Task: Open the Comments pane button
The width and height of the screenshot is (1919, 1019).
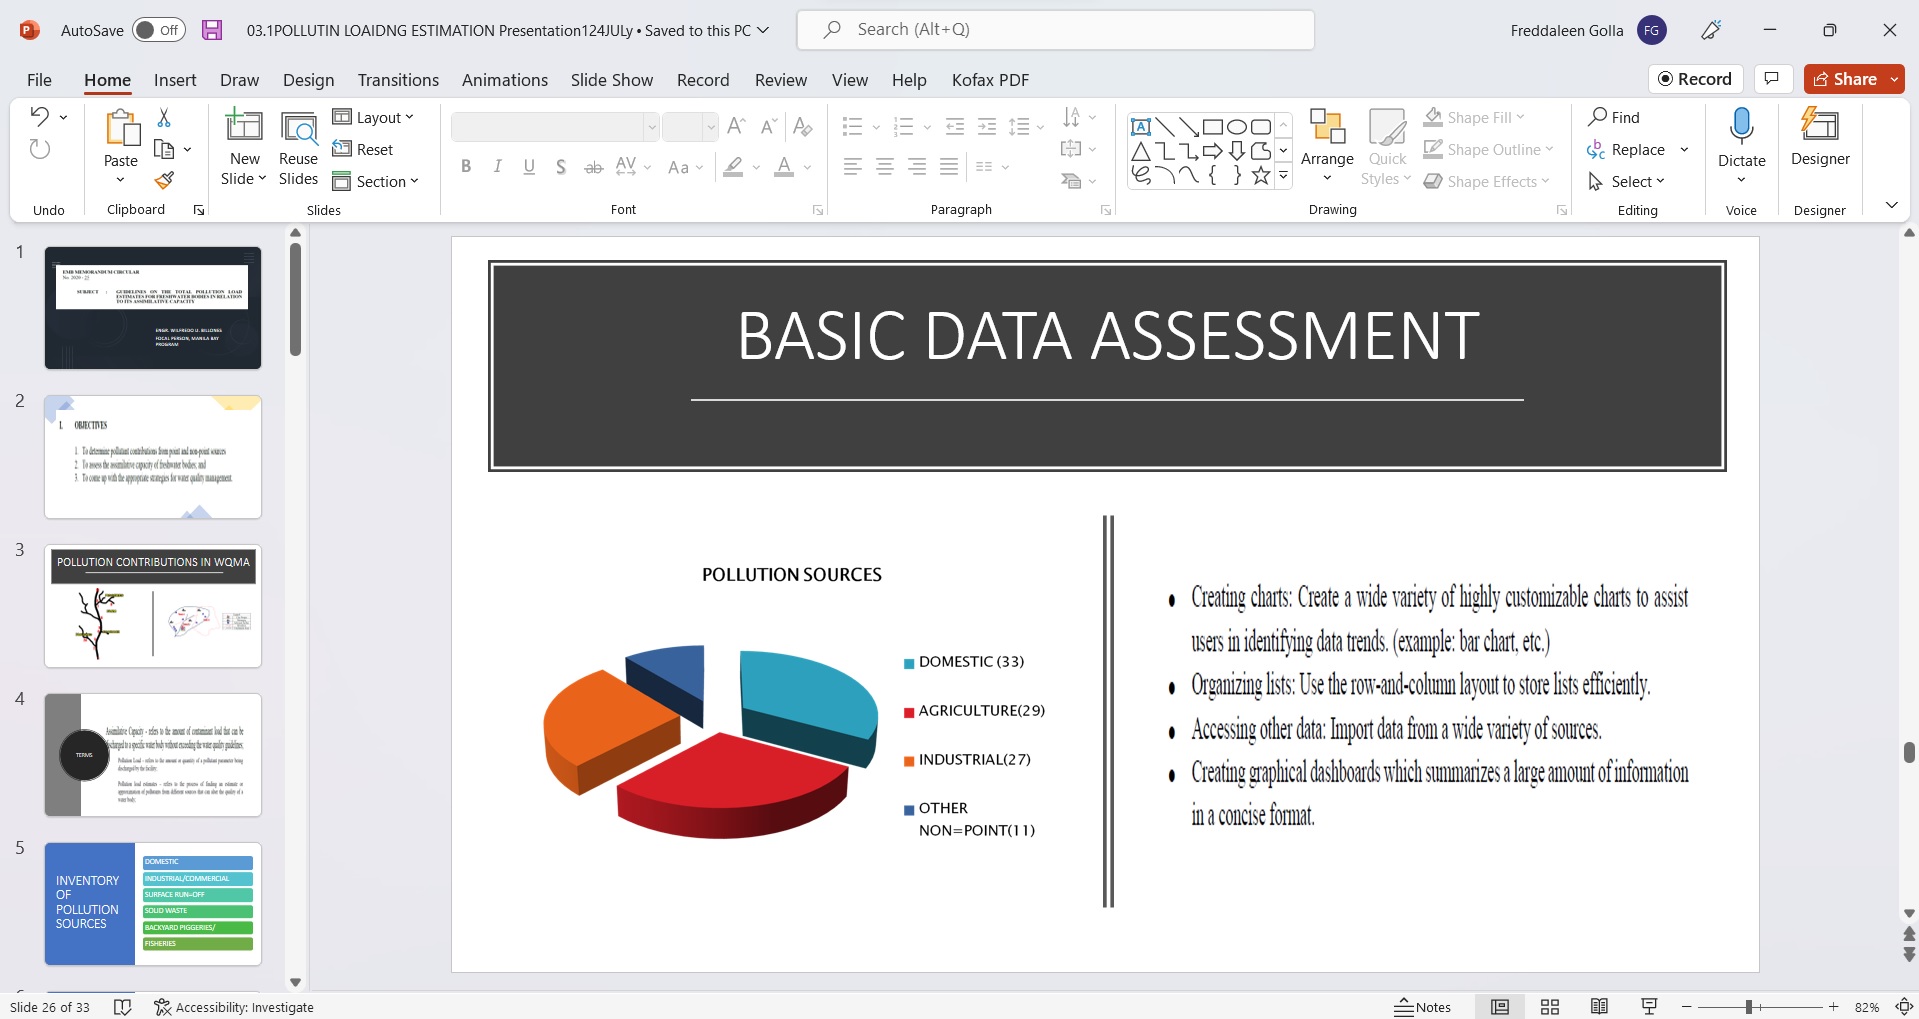Action: click(x=1772, y=79)
